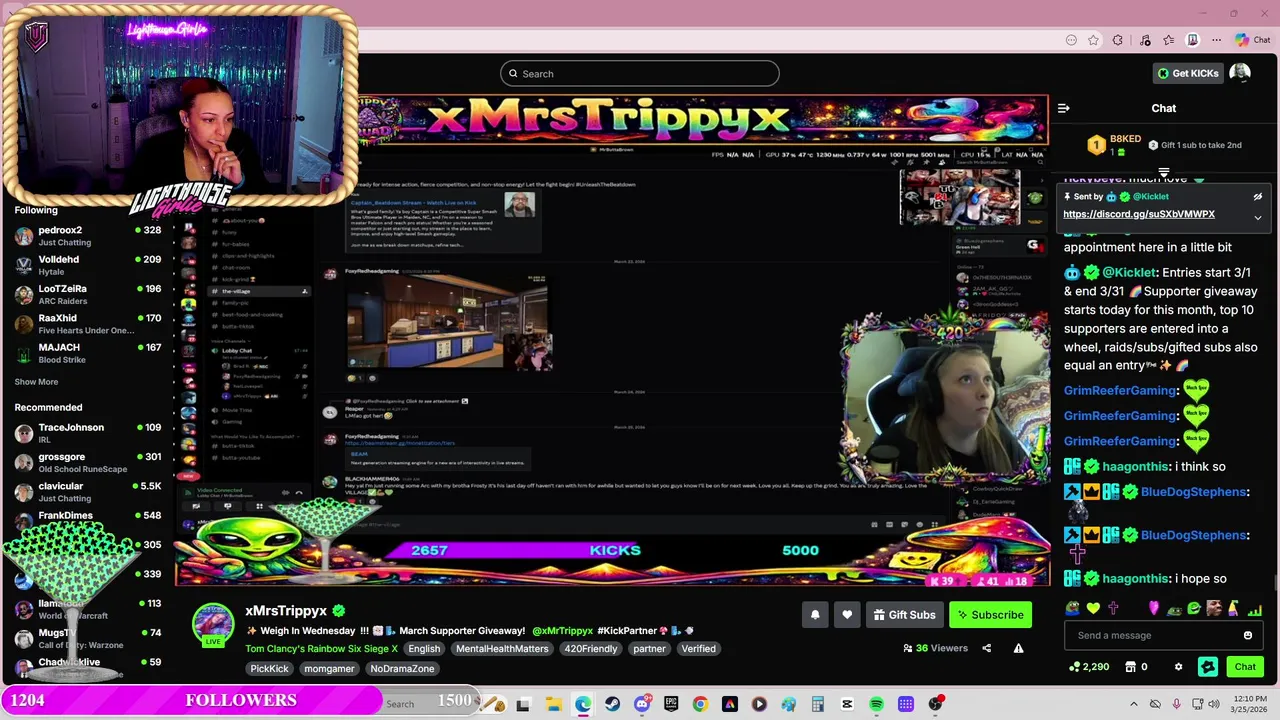Click the Gift Subs button
Image resolution: width=1280 pixels, height=720 pixels.
[x=904, y=615]
